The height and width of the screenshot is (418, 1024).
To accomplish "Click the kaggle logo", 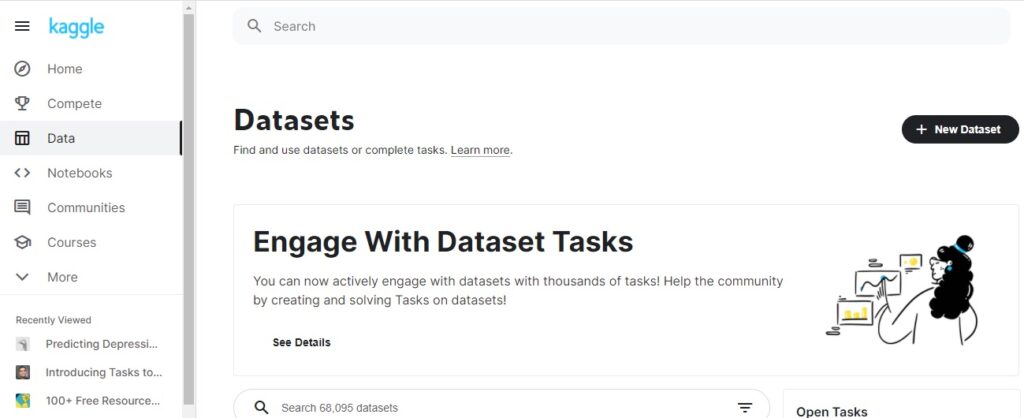I will pos(76,27).
